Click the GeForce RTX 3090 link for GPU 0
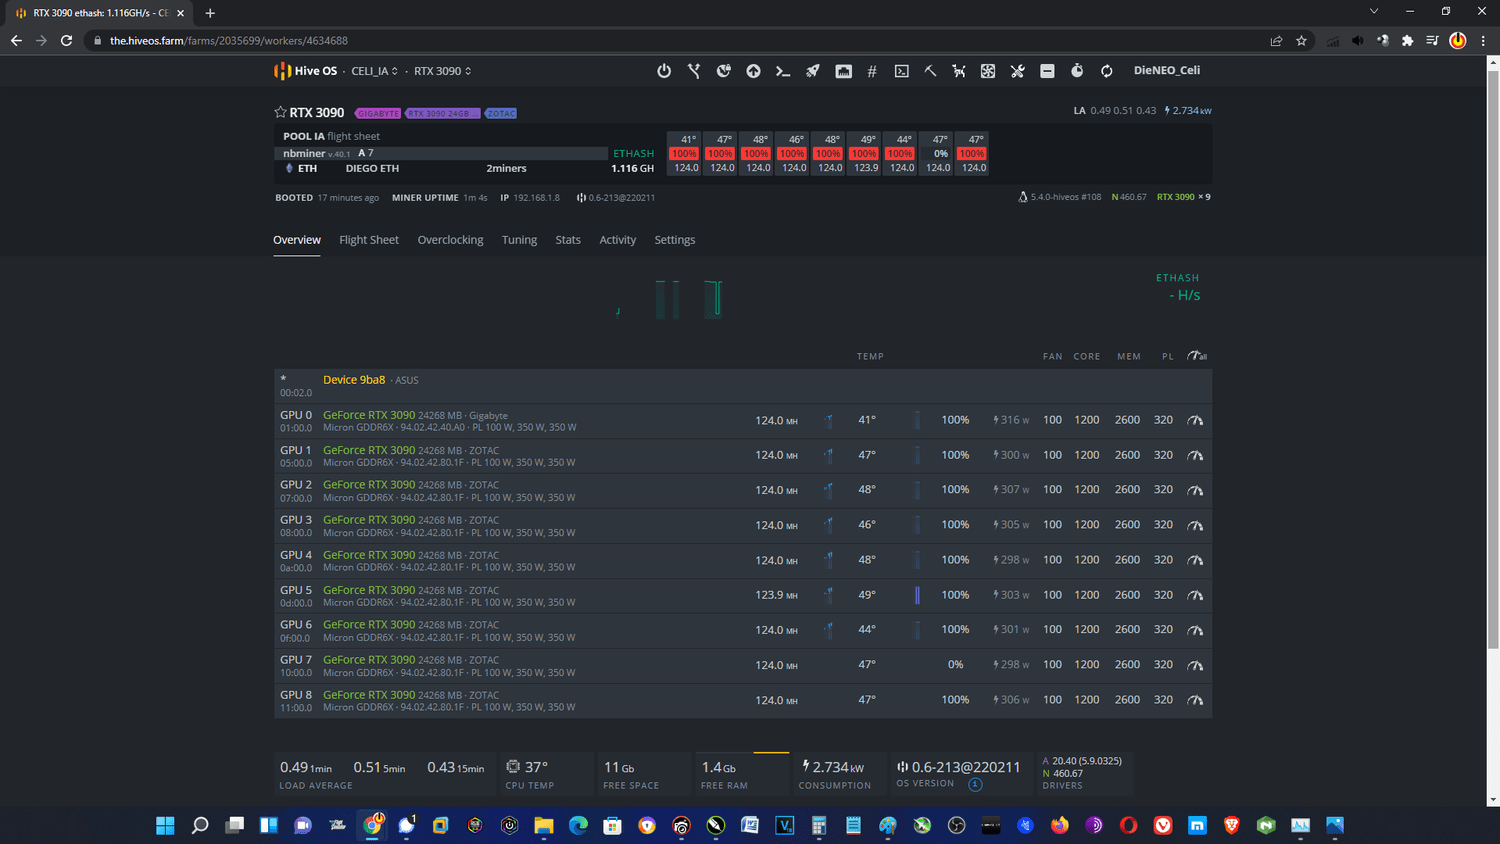Viewport: 1500px width, 844px height. (369, 415)
